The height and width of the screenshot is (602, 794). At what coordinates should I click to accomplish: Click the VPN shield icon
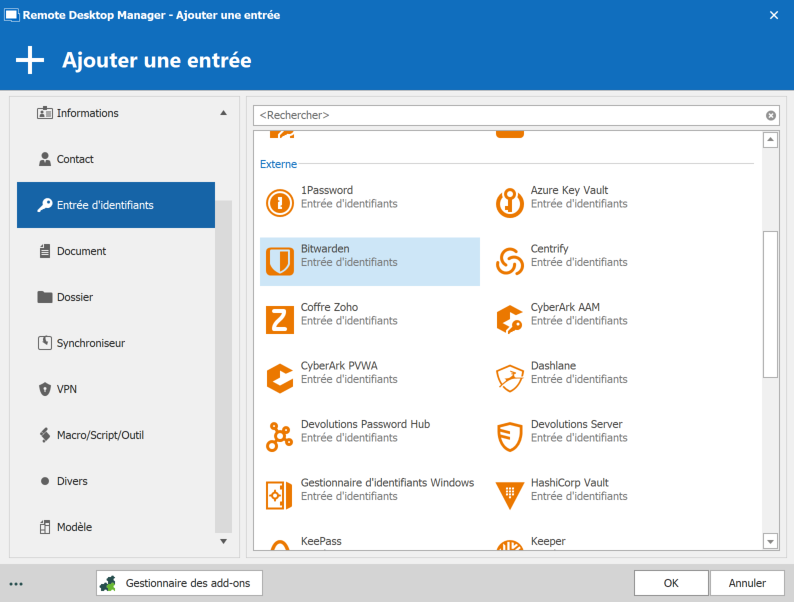(45, 389)
